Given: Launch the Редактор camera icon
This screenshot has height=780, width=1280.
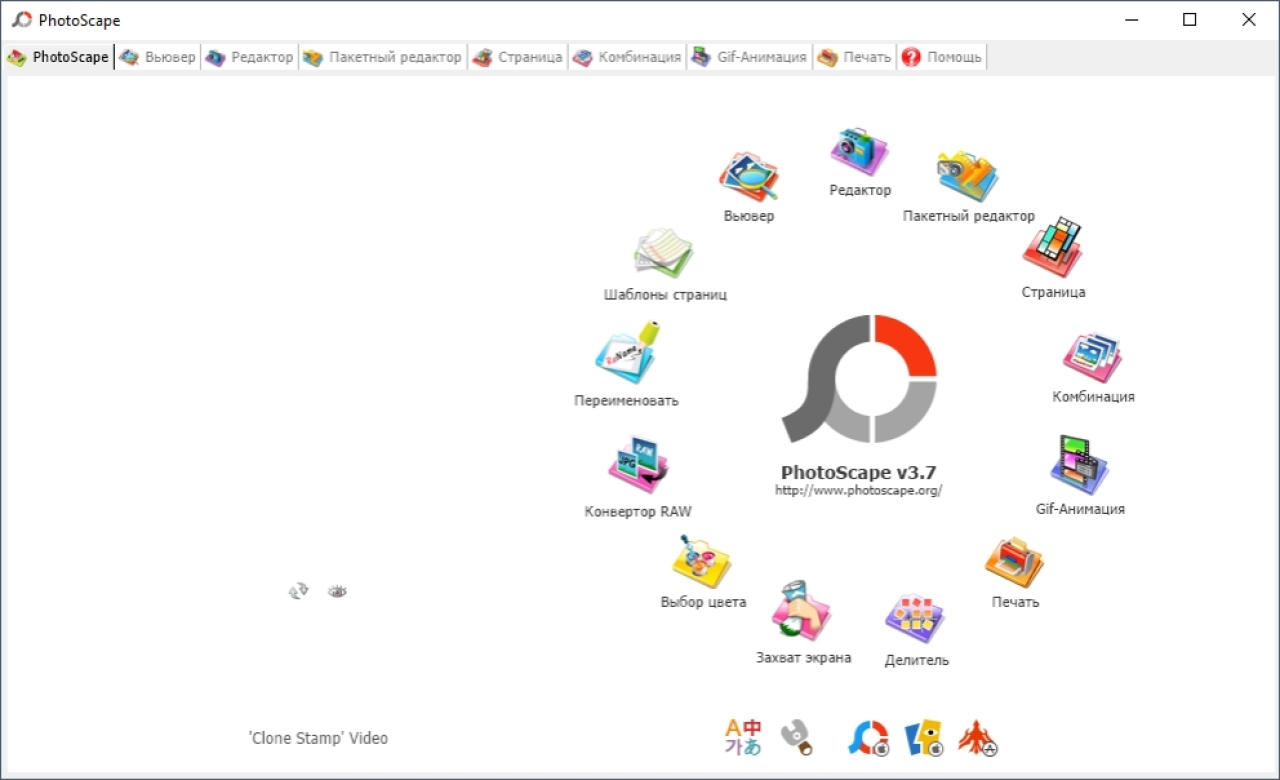Looking at the screenshot, I should click(859, 151).
